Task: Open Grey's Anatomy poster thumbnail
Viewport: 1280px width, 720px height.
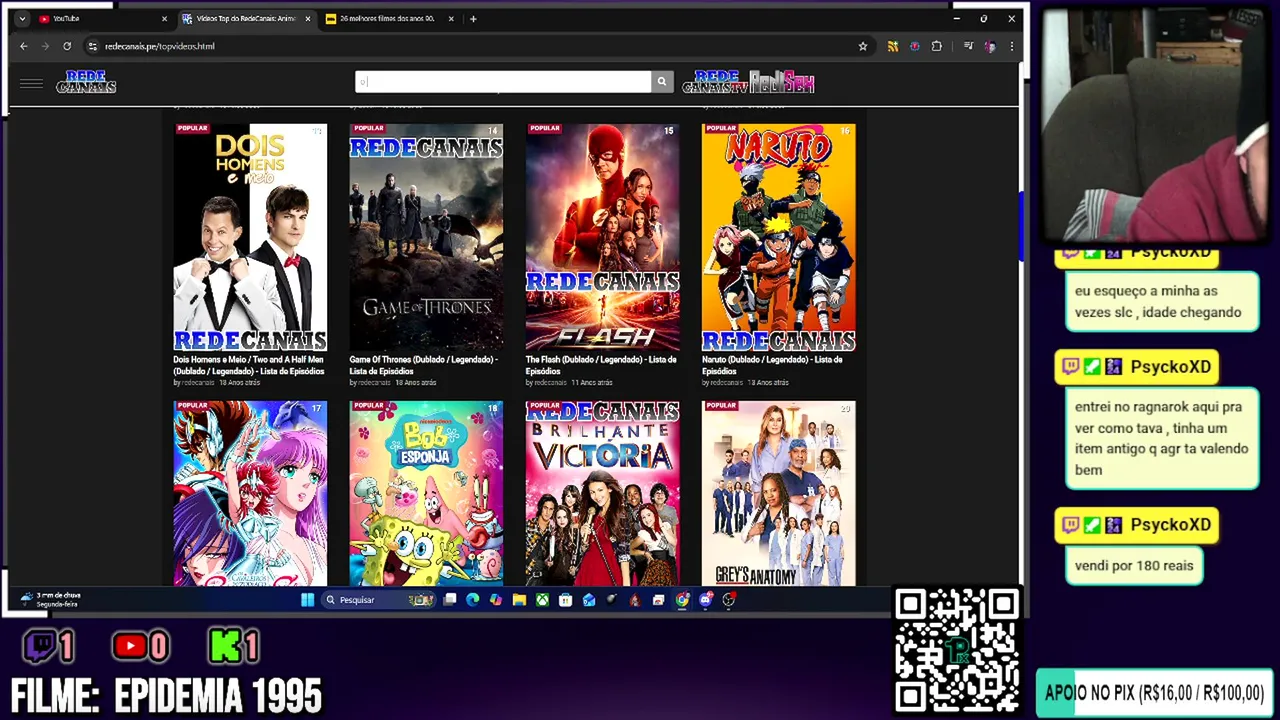Action: point(778,493)
